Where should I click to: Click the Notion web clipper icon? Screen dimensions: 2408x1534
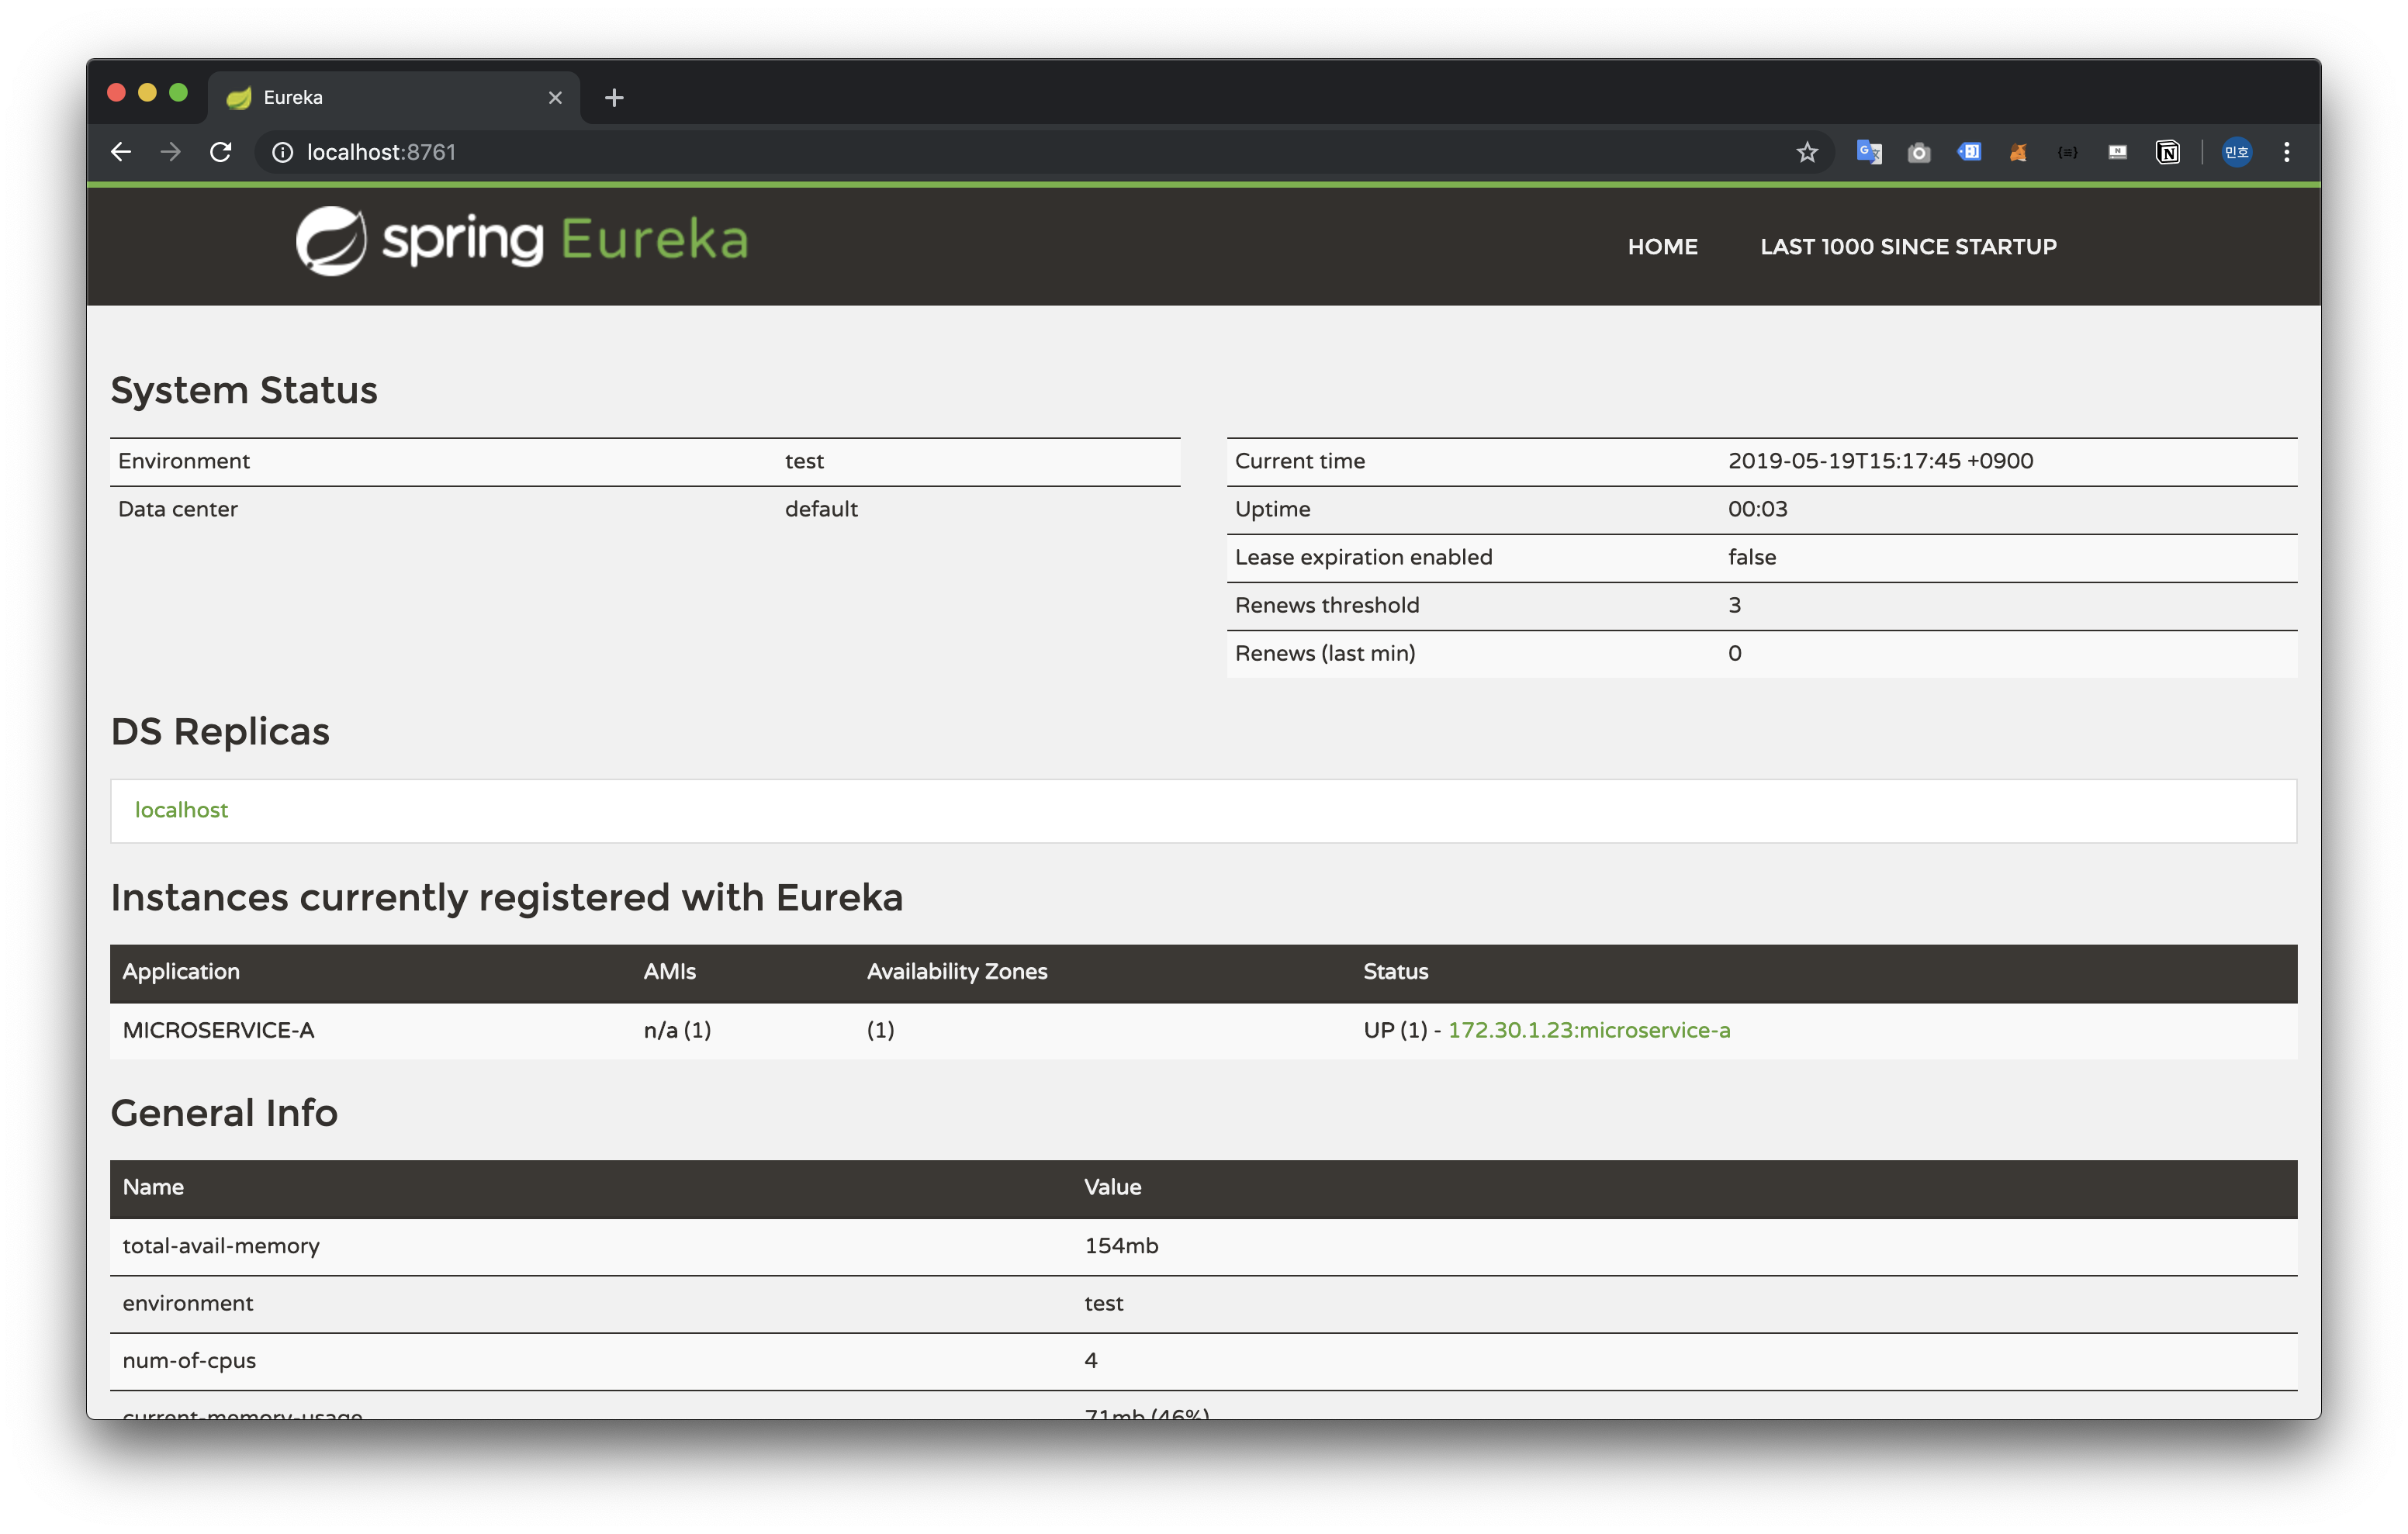2167,152
